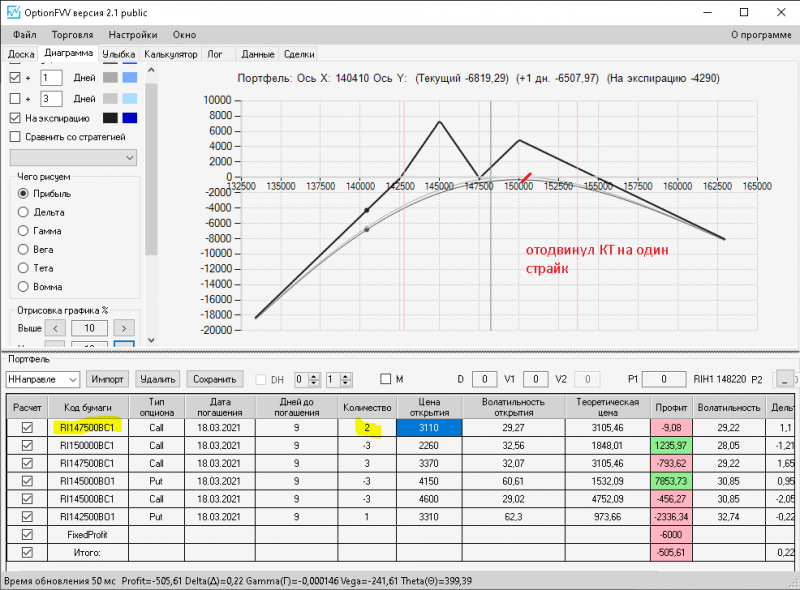
Task: Increase Выше percent with right arrow
Action: pyautogui.click(x=124, y=328)
